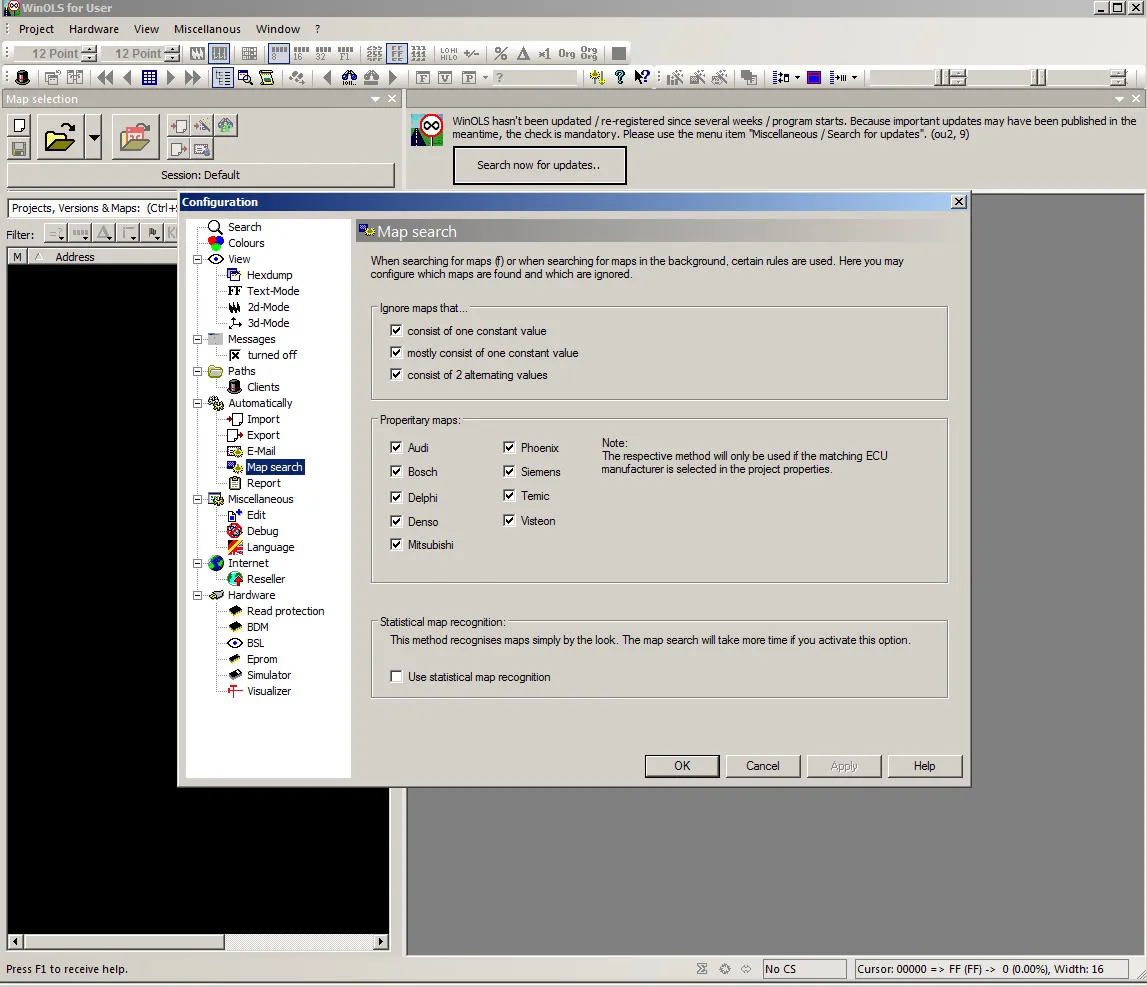Open the Hardware menu
The height and width of the screenshot is (987, 1147).
tap(94, 29)
